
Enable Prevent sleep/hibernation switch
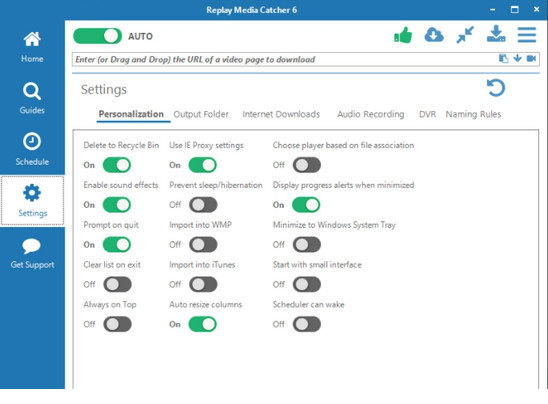(203, 205)
